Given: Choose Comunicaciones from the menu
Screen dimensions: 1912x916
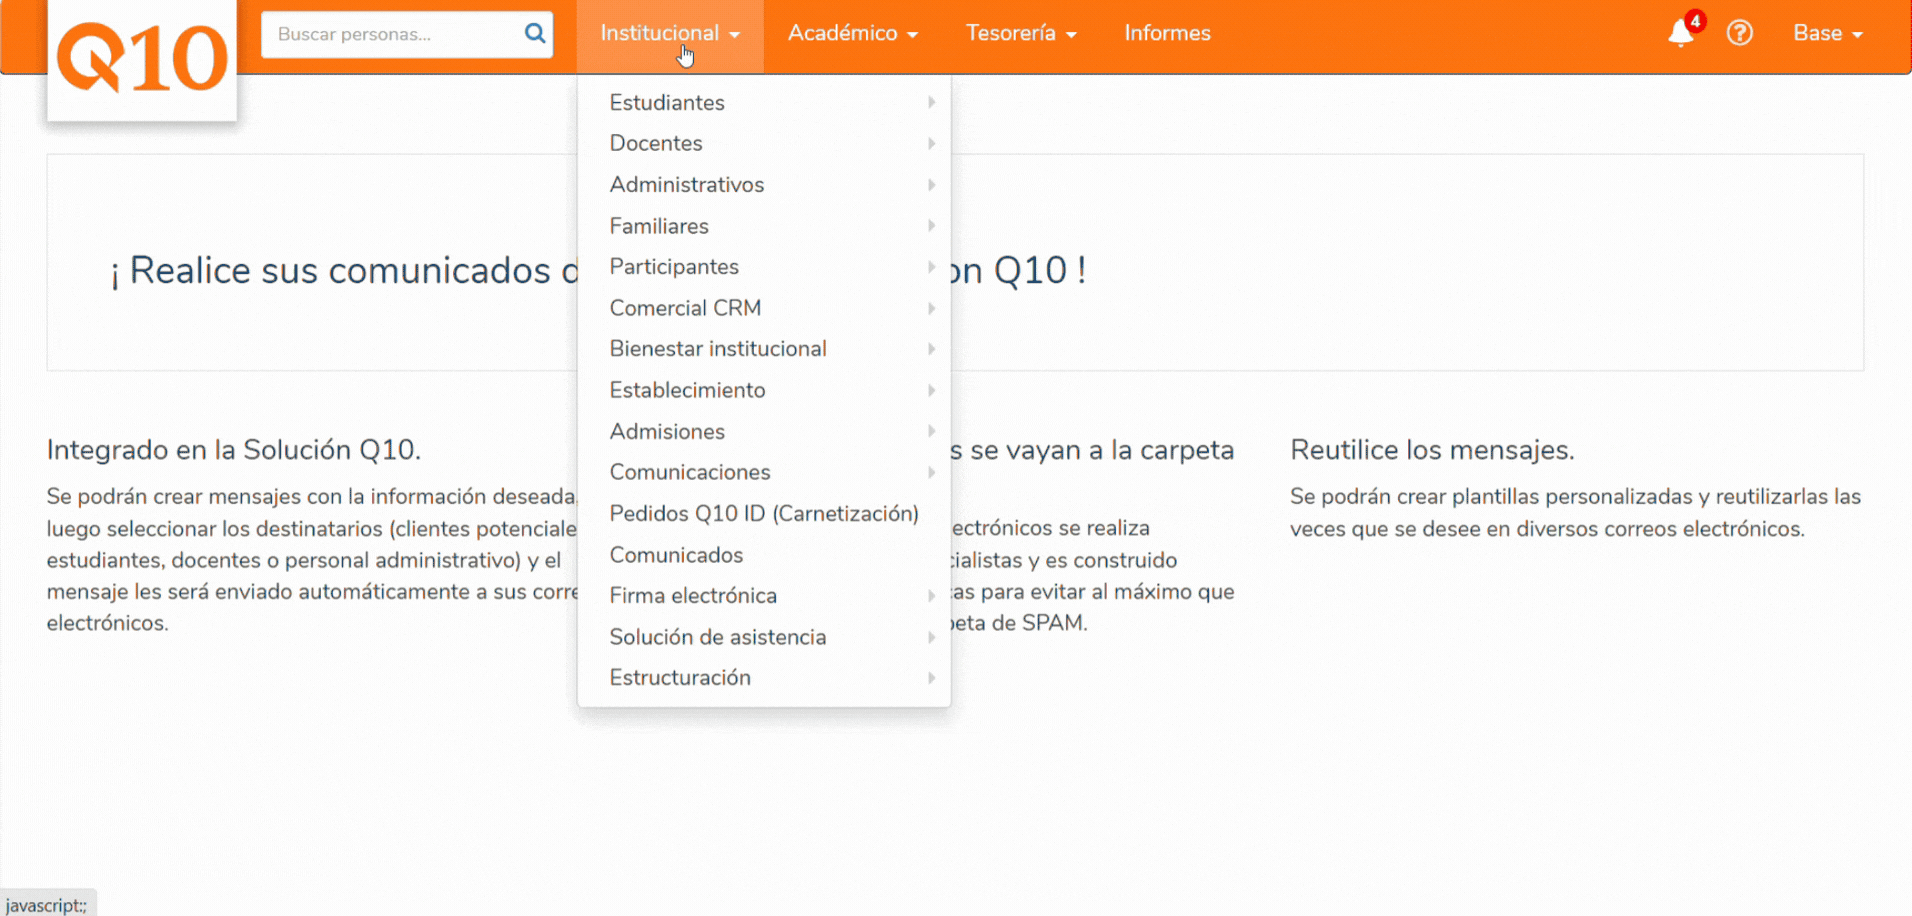Looking at the screenshot, I should coord(764,472).
